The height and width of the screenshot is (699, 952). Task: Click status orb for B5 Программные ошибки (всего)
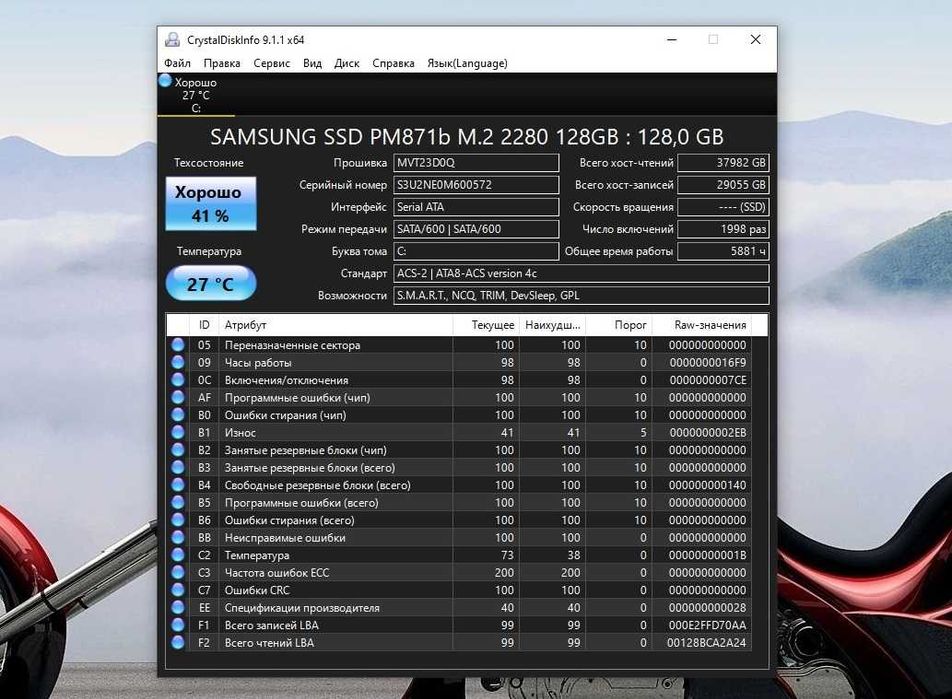pyautogui.click(x=178, y=502)
